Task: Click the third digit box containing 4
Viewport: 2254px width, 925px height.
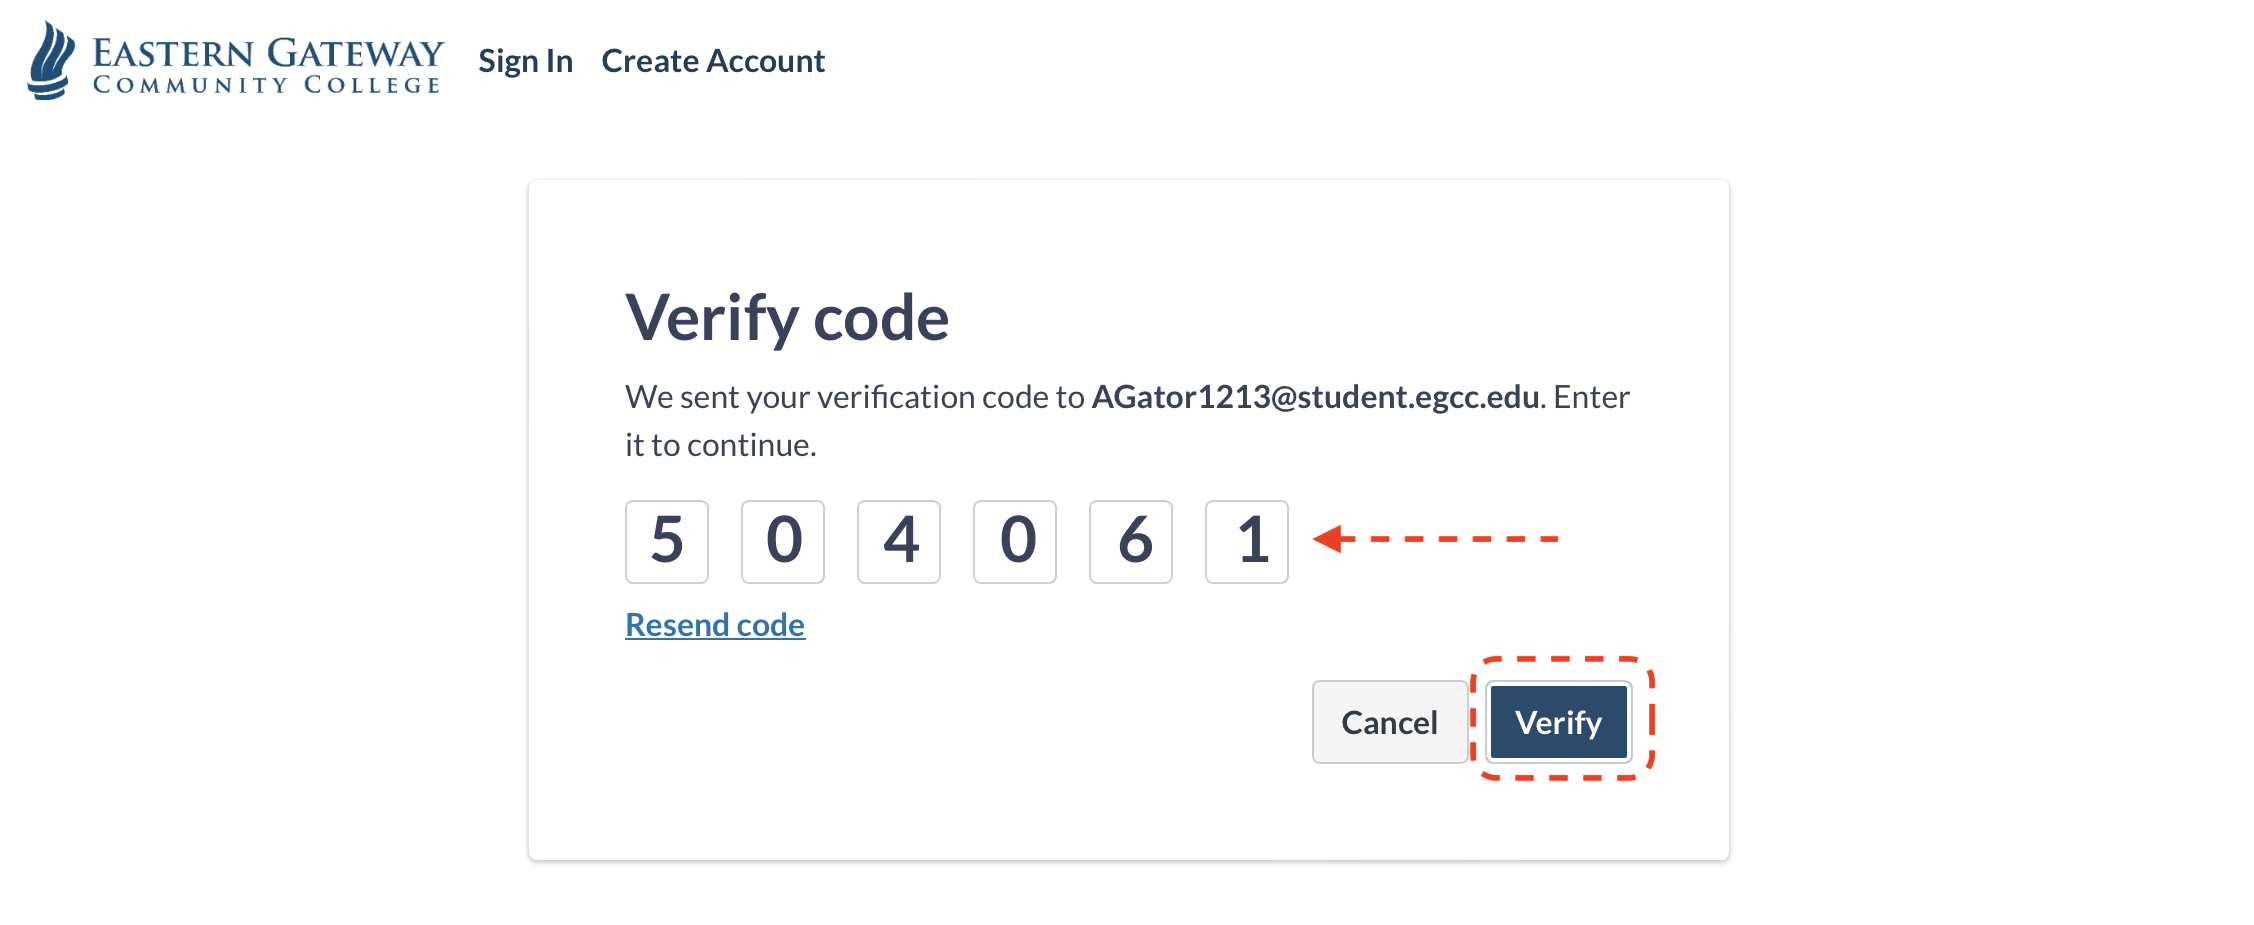Action: (899, 541)
